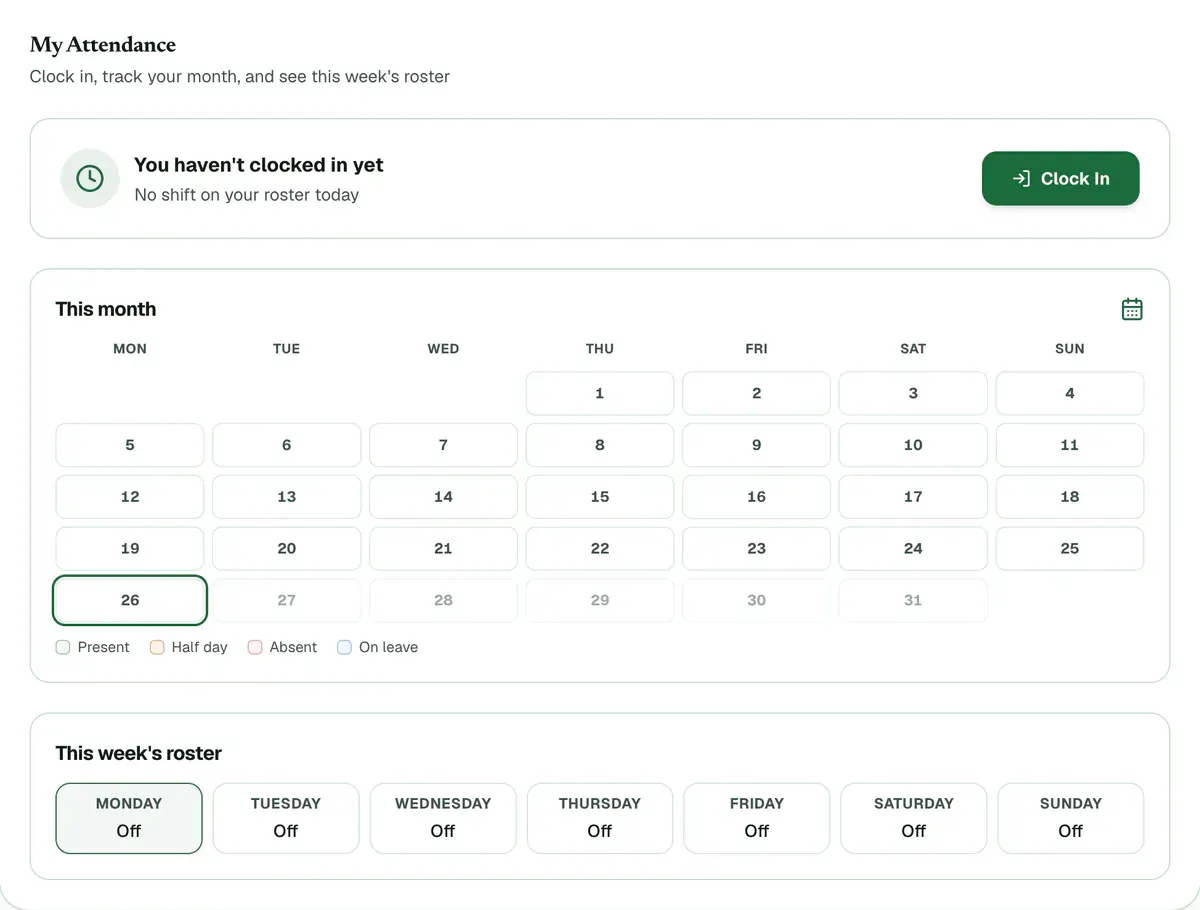Click the greyed-out day 31
Screen dimensions: 1200x910
[x=913, y=600]
